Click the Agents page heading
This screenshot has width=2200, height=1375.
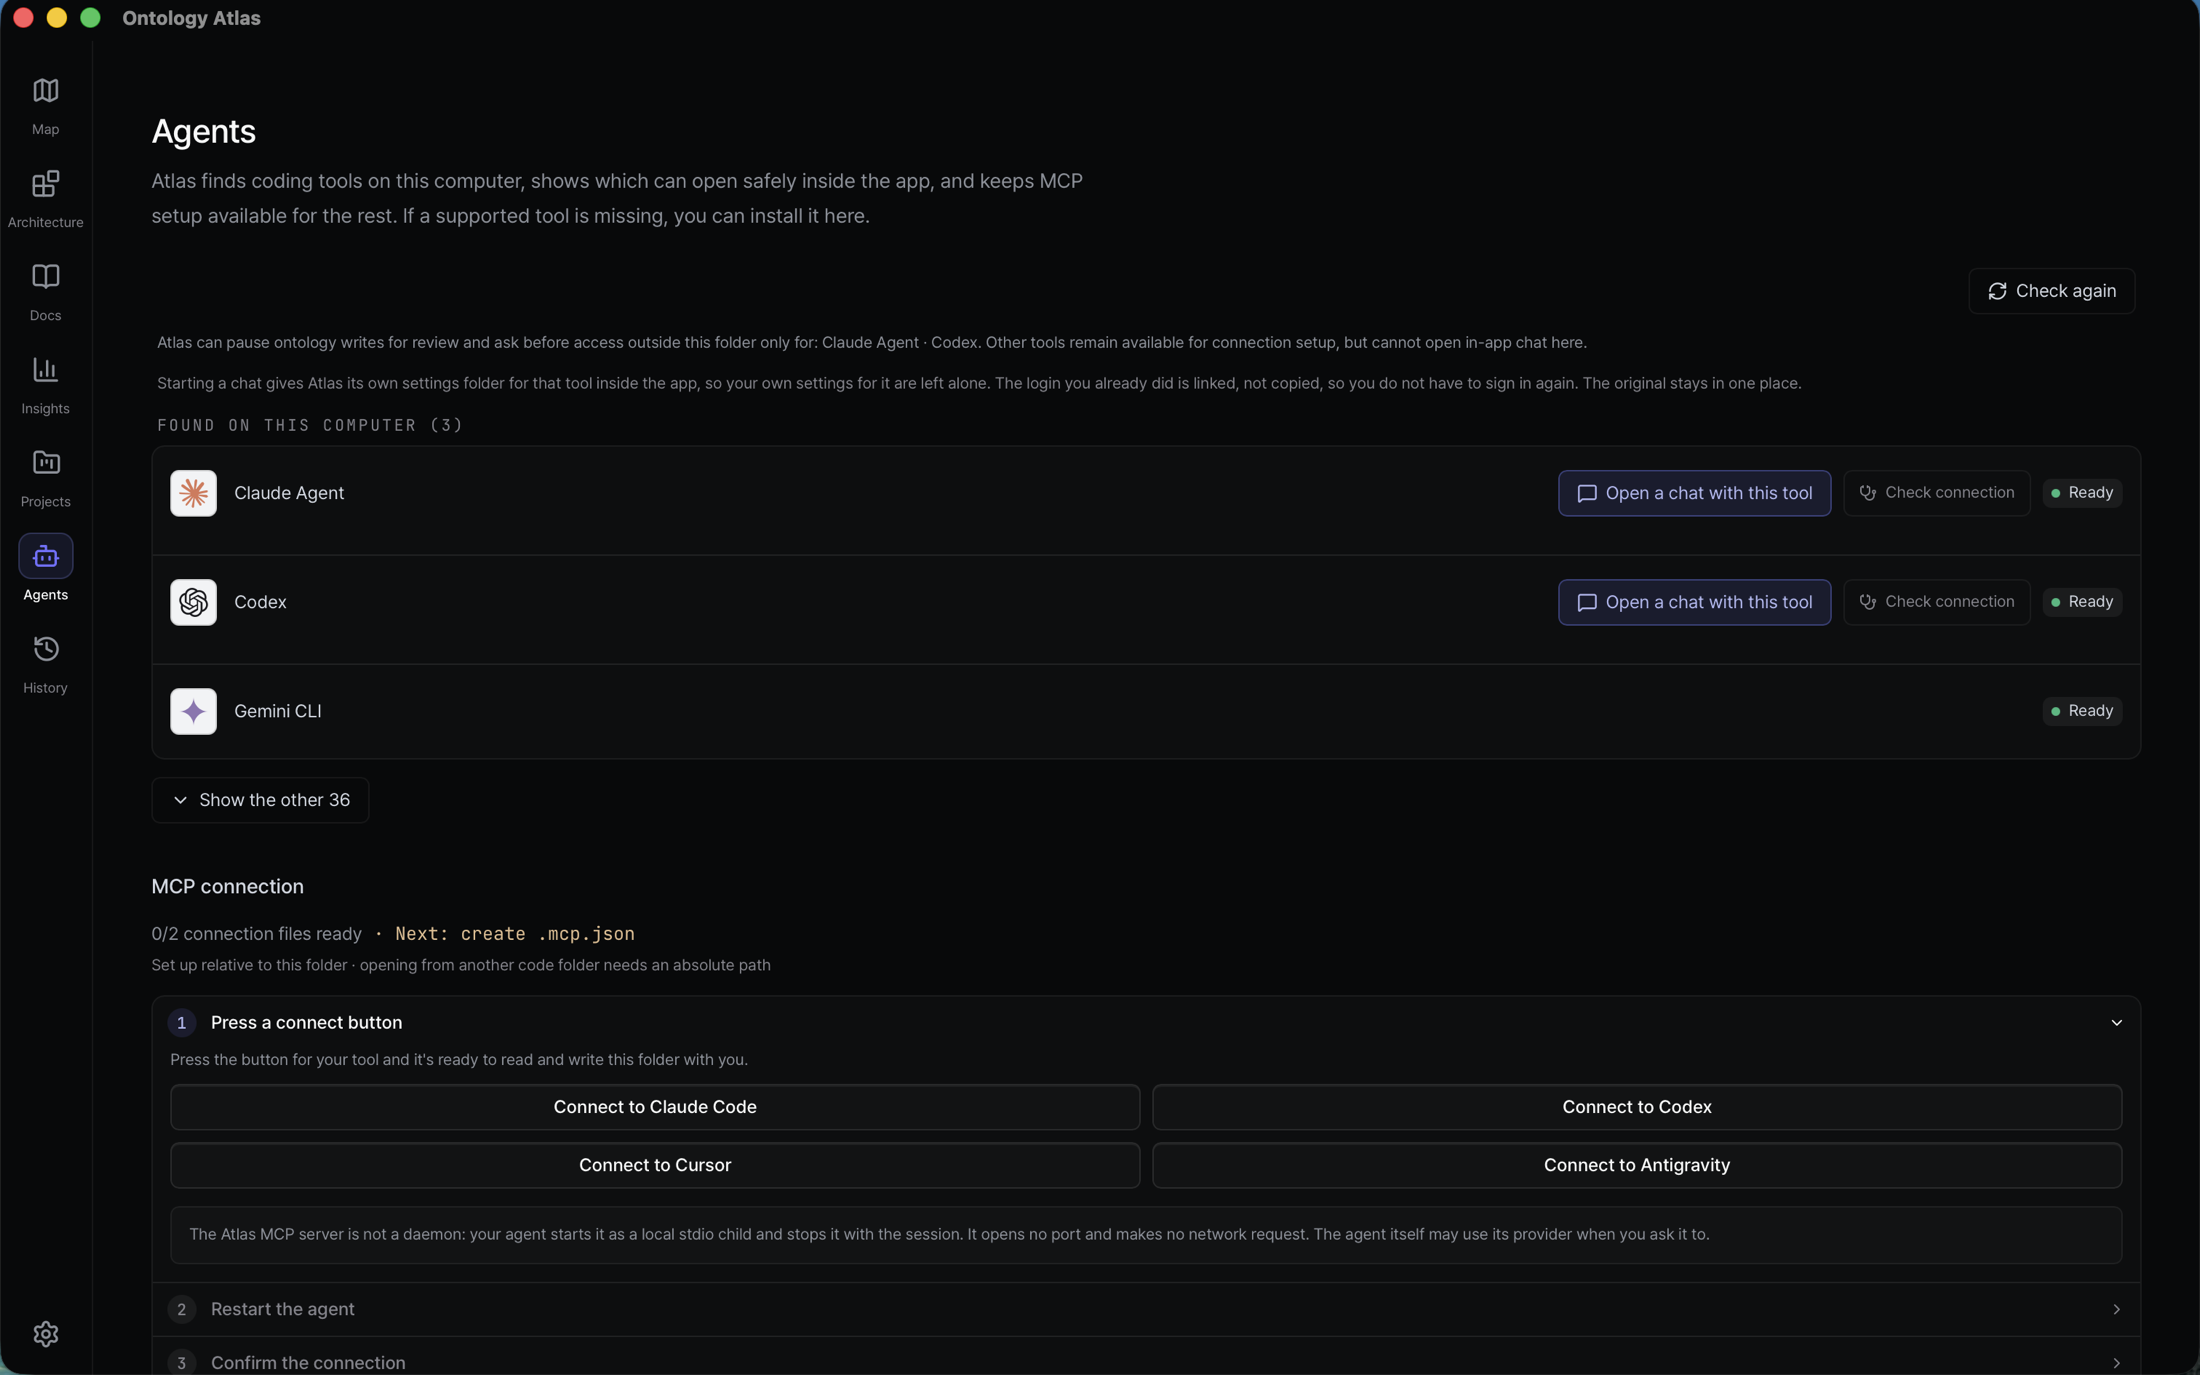pos(203,131)
